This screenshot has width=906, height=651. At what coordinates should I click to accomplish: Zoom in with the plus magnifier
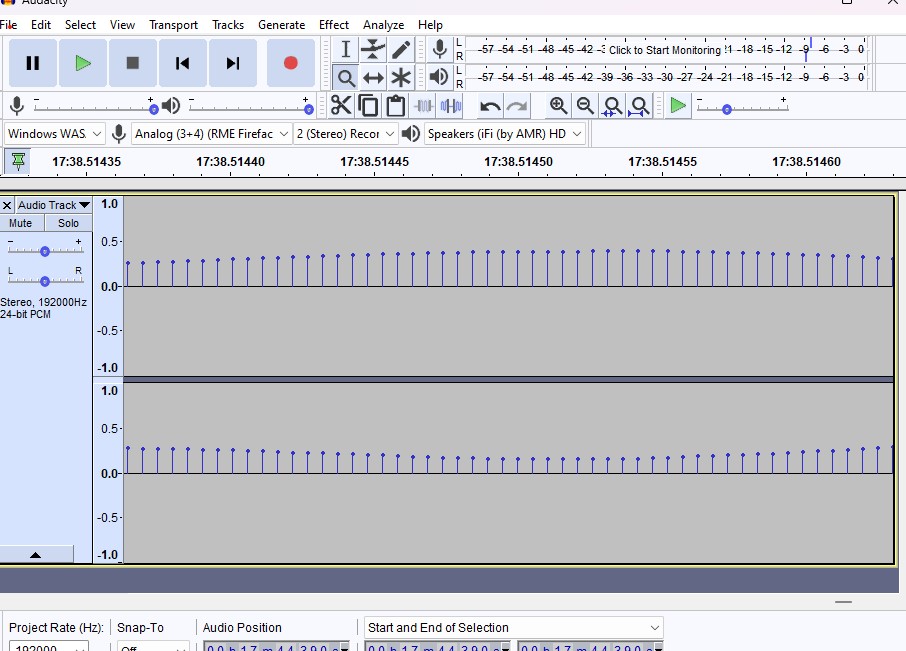(558, 106)
